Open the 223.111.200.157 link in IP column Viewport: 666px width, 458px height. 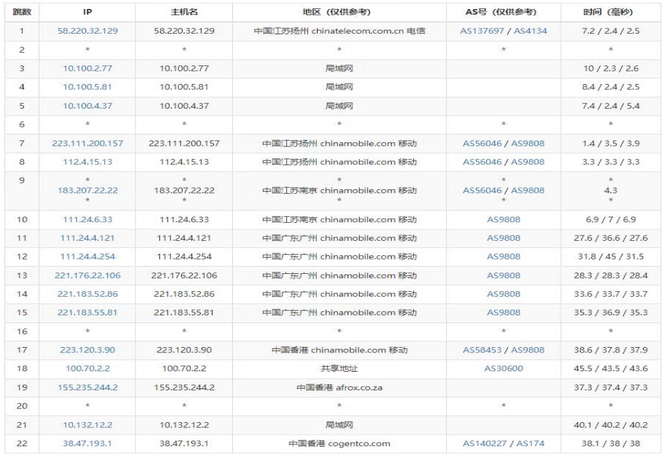[x=88, y=143]
